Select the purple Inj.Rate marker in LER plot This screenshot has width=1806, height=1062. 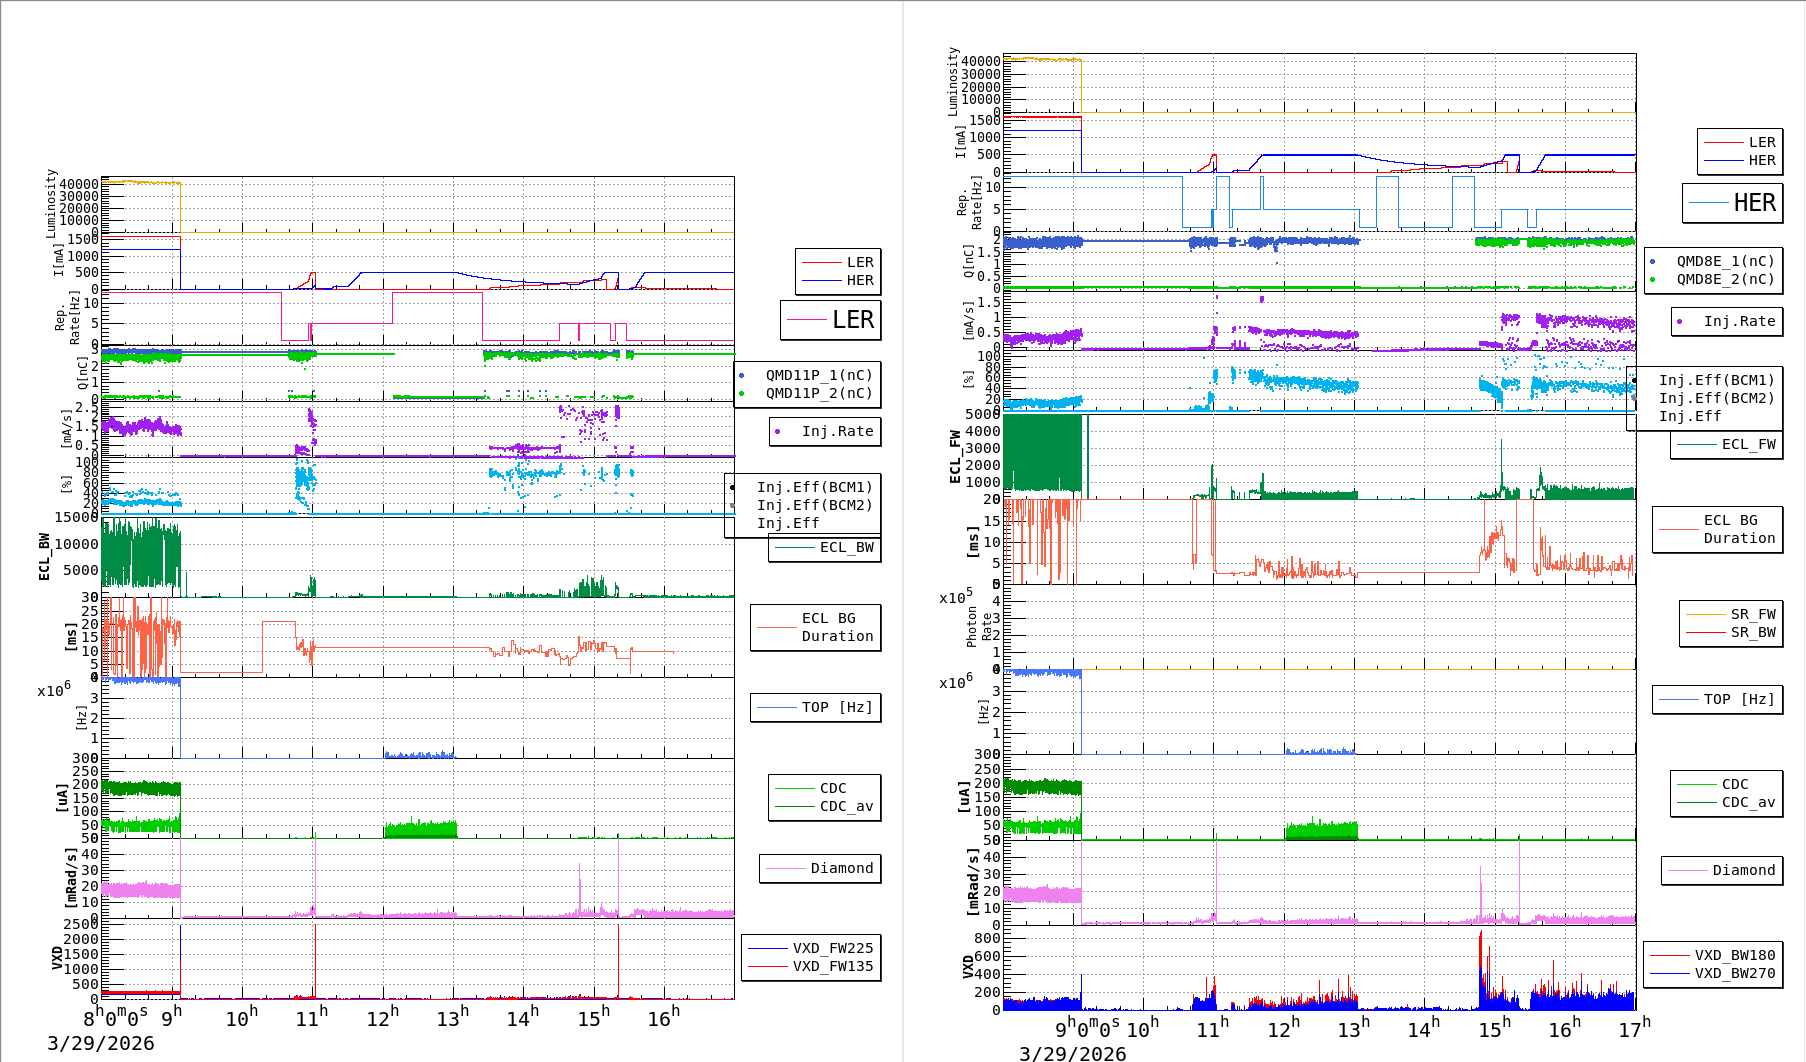click(x=777, y=432)
